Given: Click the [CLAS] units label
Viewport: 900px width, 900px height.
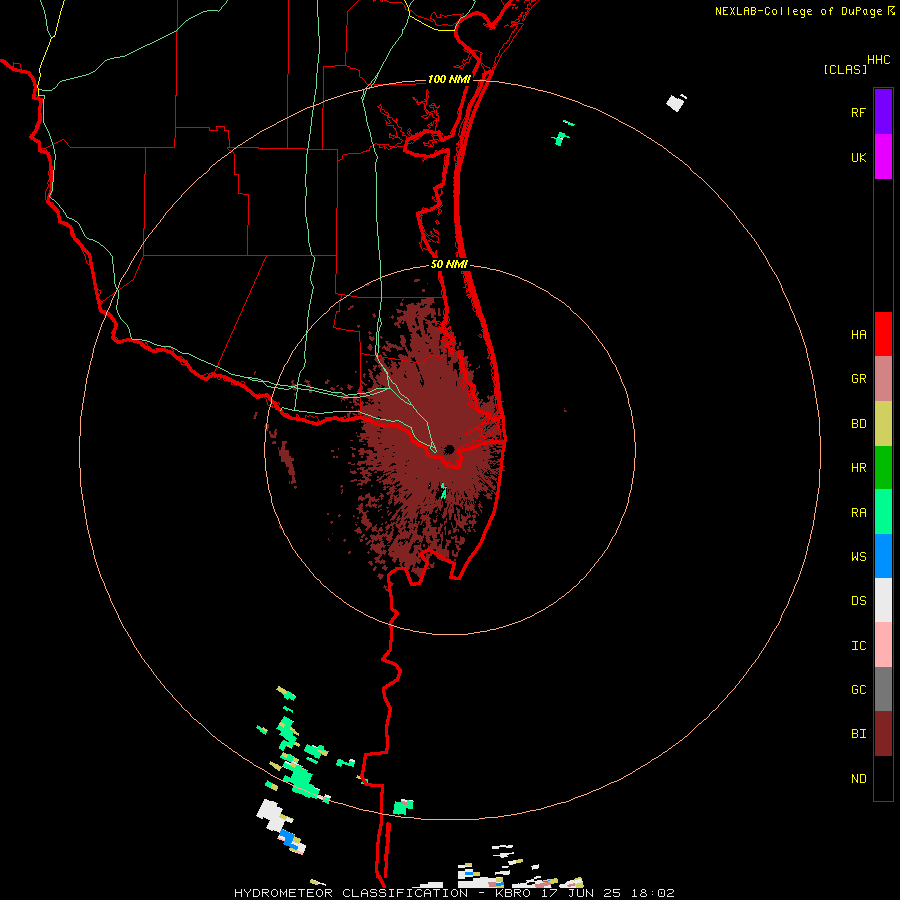Looking at the screenshot, I should 845,69.
